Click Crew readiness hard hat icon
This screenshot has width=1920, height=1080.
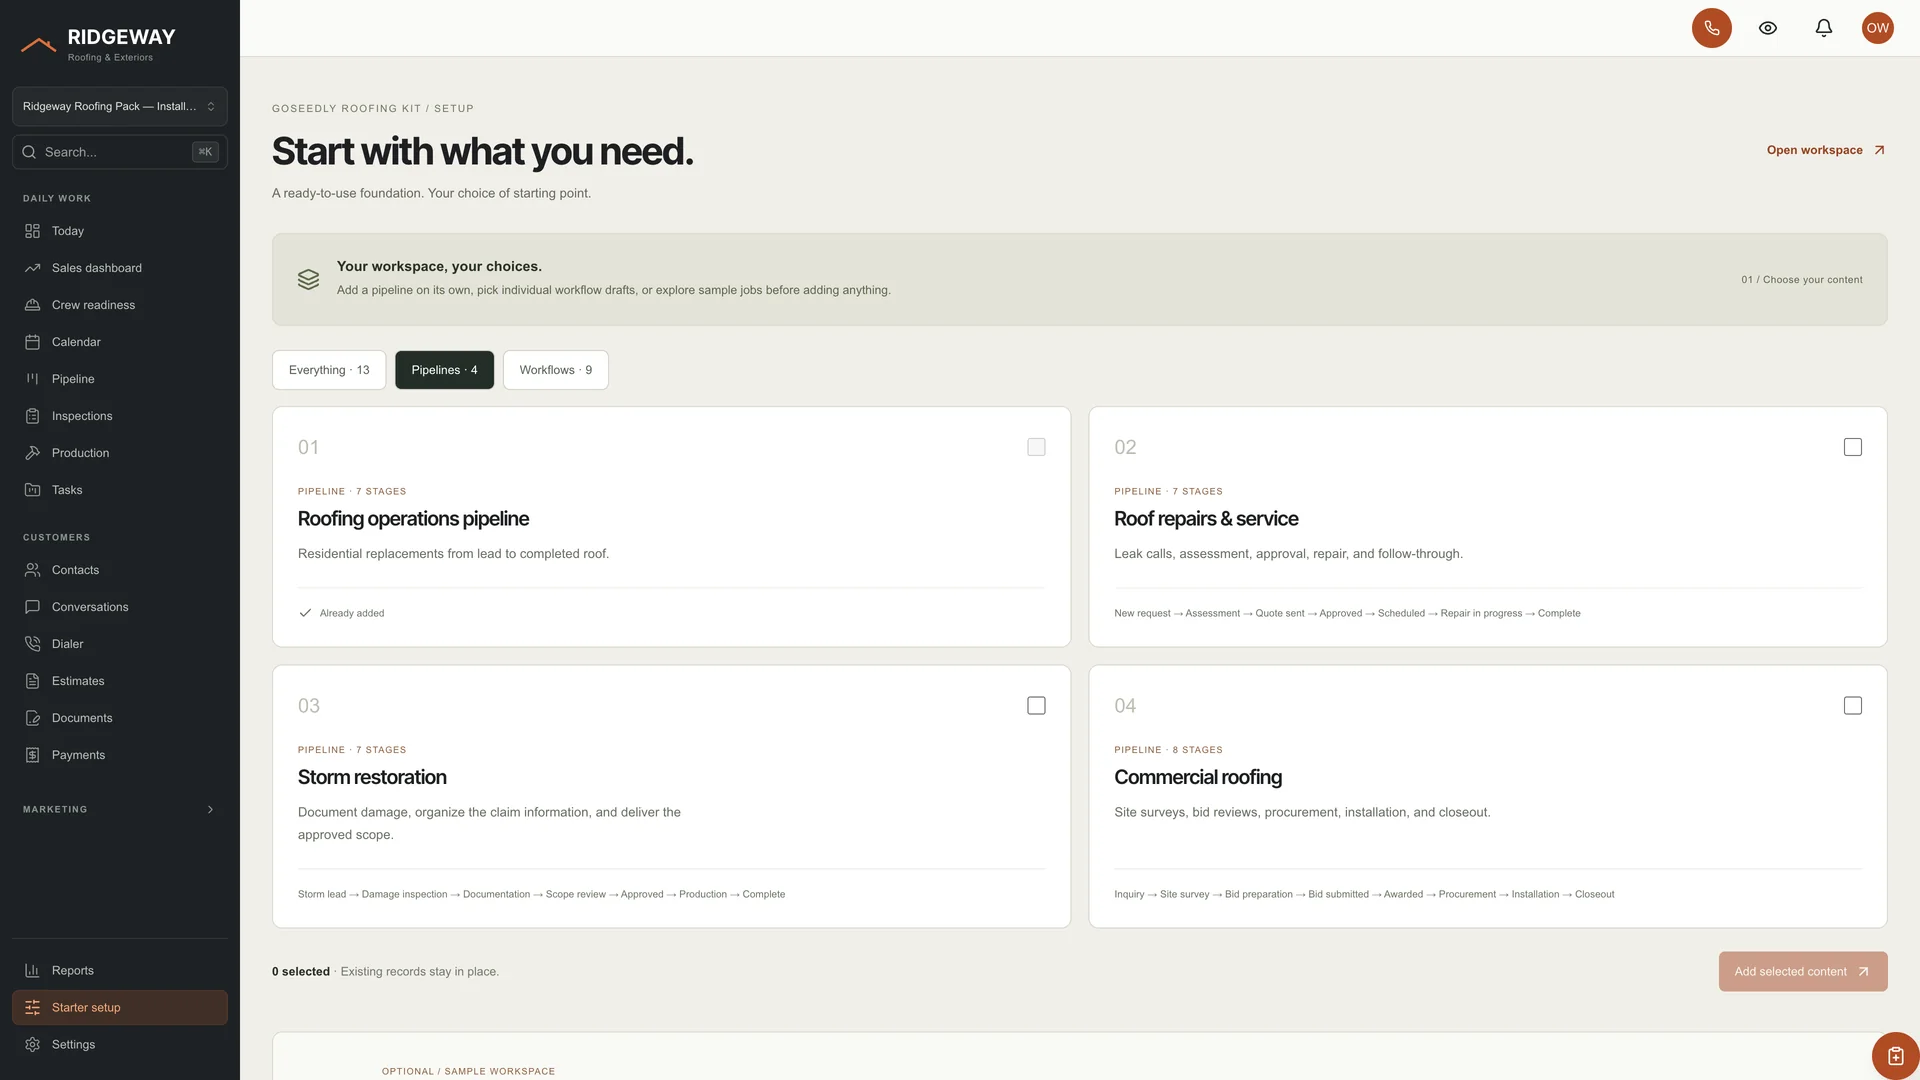click(x=32, y=305)
